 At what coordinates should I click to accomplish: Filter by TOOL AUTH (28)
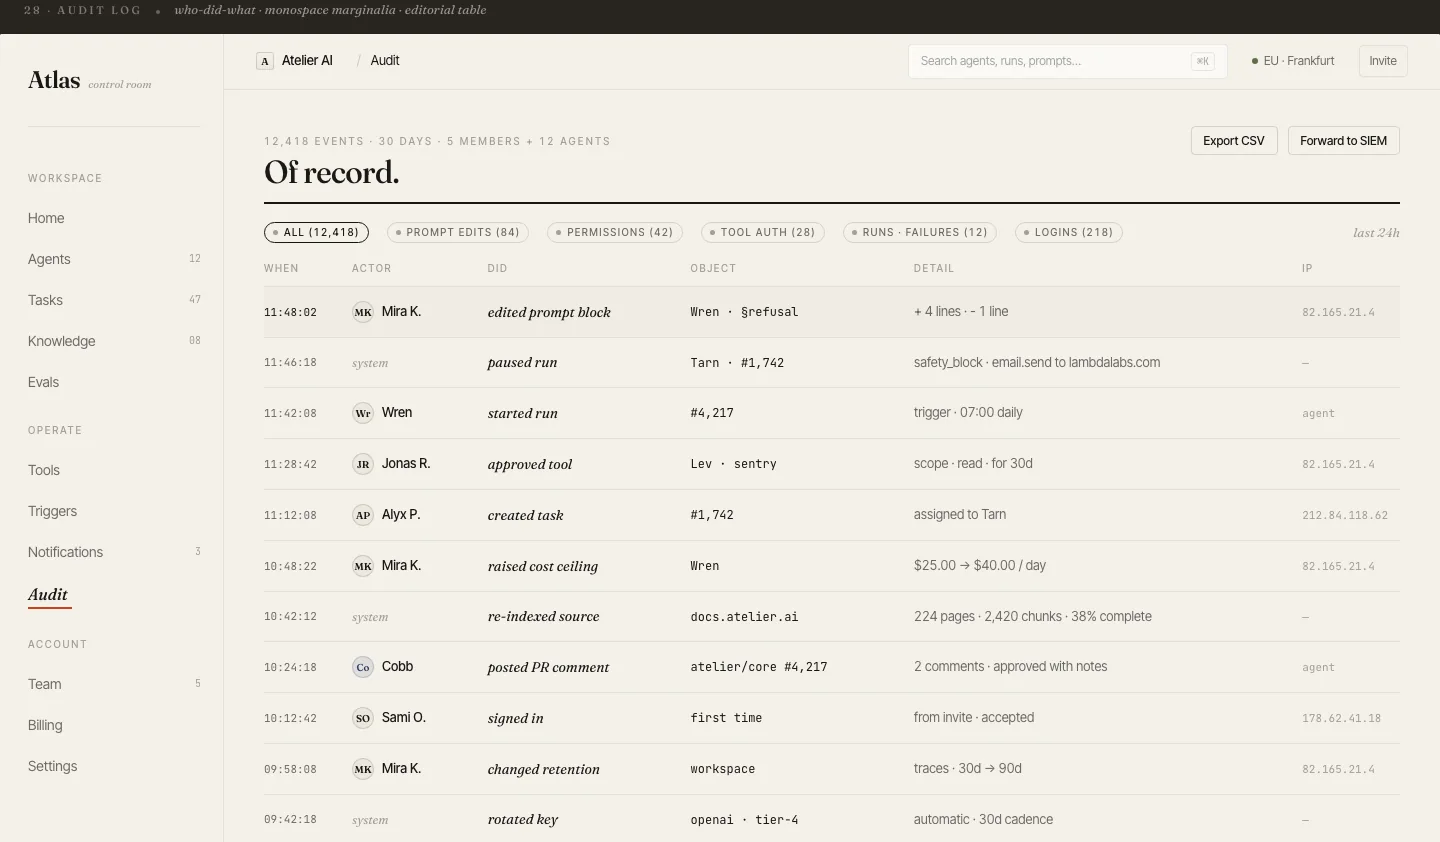(x=763, y=232)
